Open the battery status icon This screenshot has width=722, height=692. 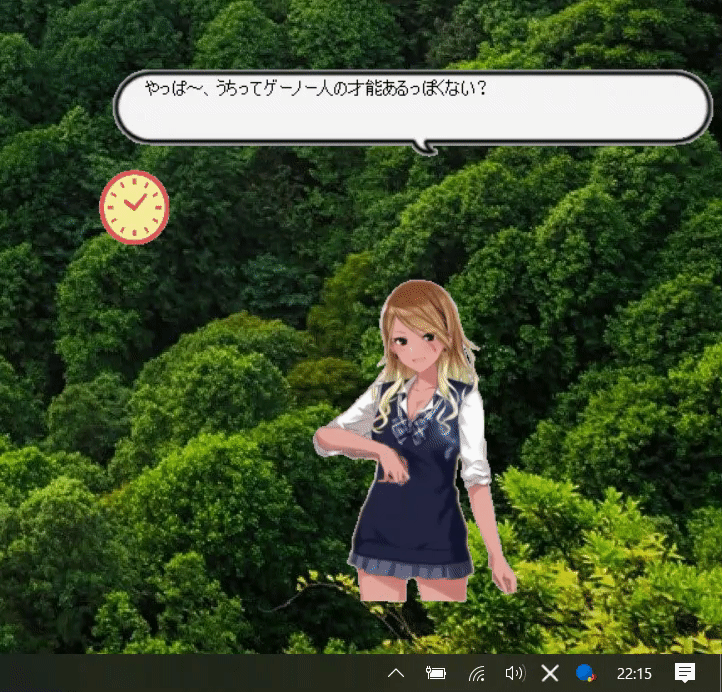pyautogui.click(x=436, y=673)
